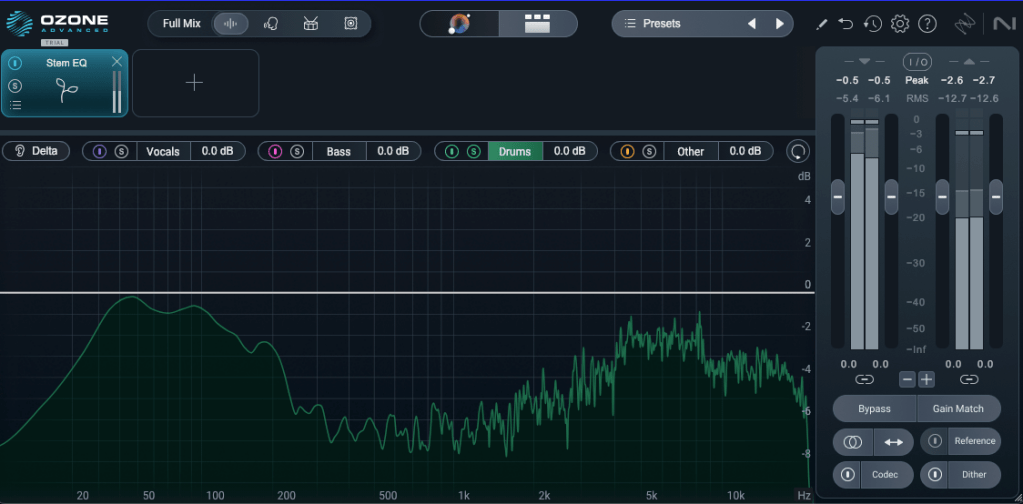
Task: Select the Drums stem tab
Action: 515,152
